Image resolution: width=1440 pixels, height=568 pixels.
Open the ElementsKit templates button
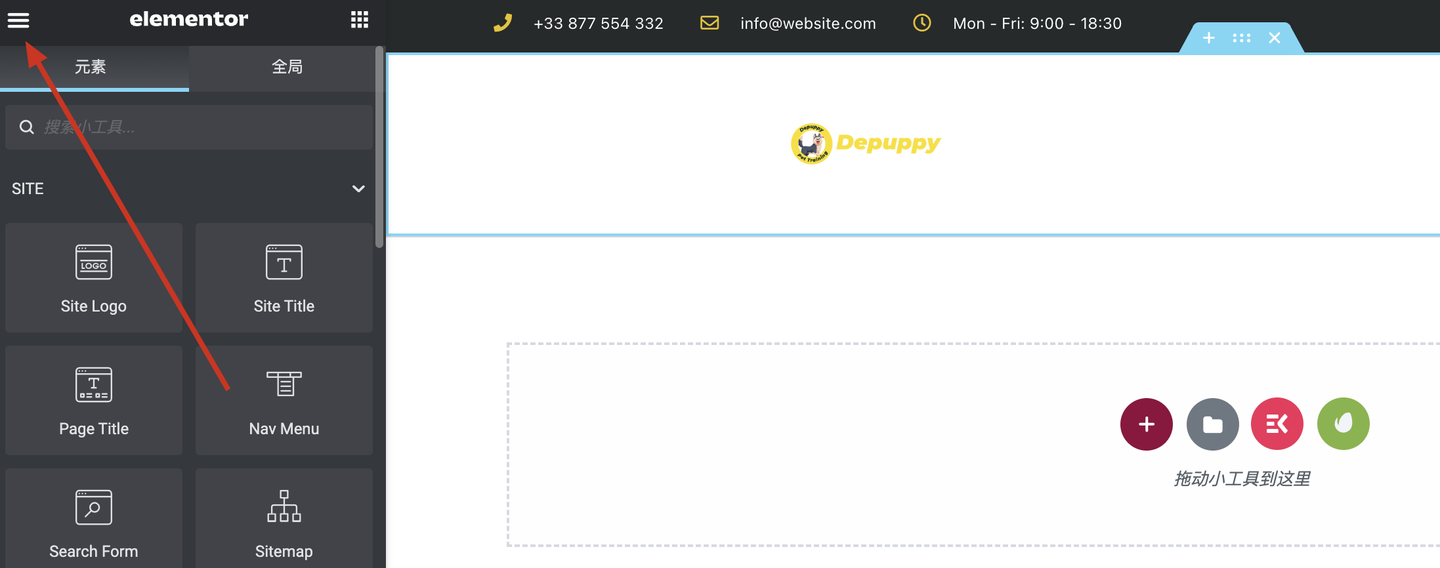tap(1277, 424)
